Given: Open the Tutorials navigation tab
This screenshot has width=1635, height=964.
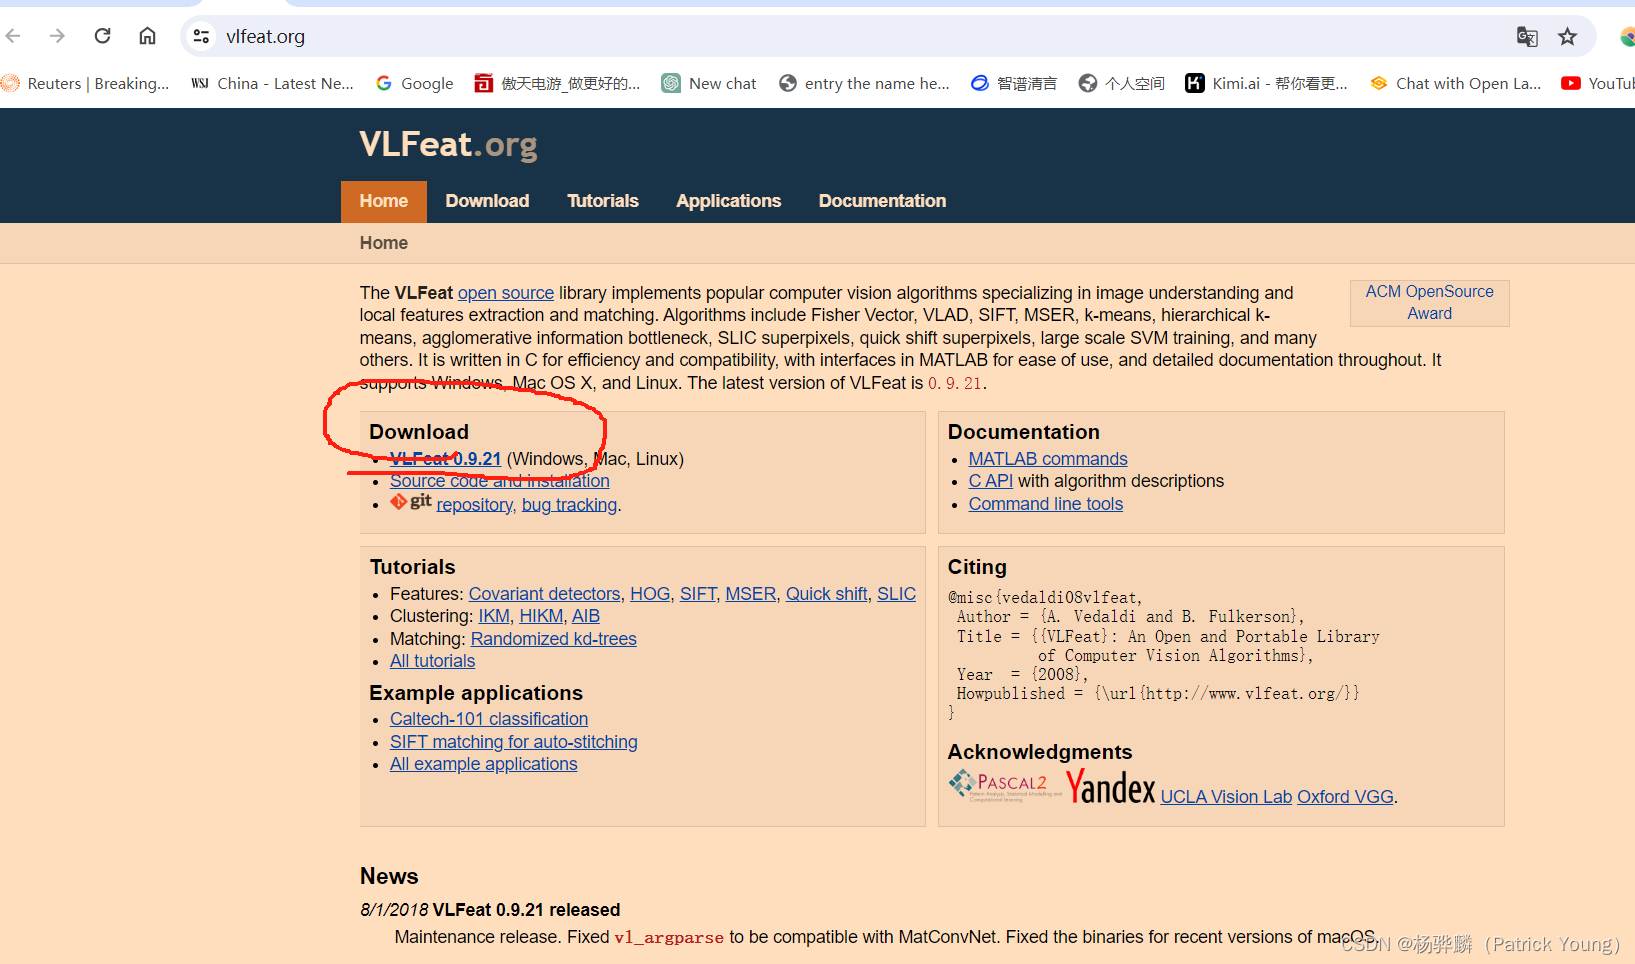Looking at the screenshot, I should pos(603,201).
